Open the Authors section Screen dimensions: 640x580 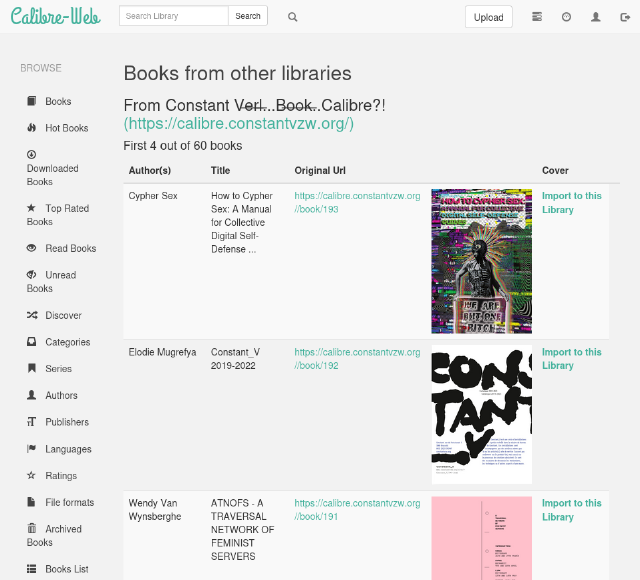(x=61, y=395)
